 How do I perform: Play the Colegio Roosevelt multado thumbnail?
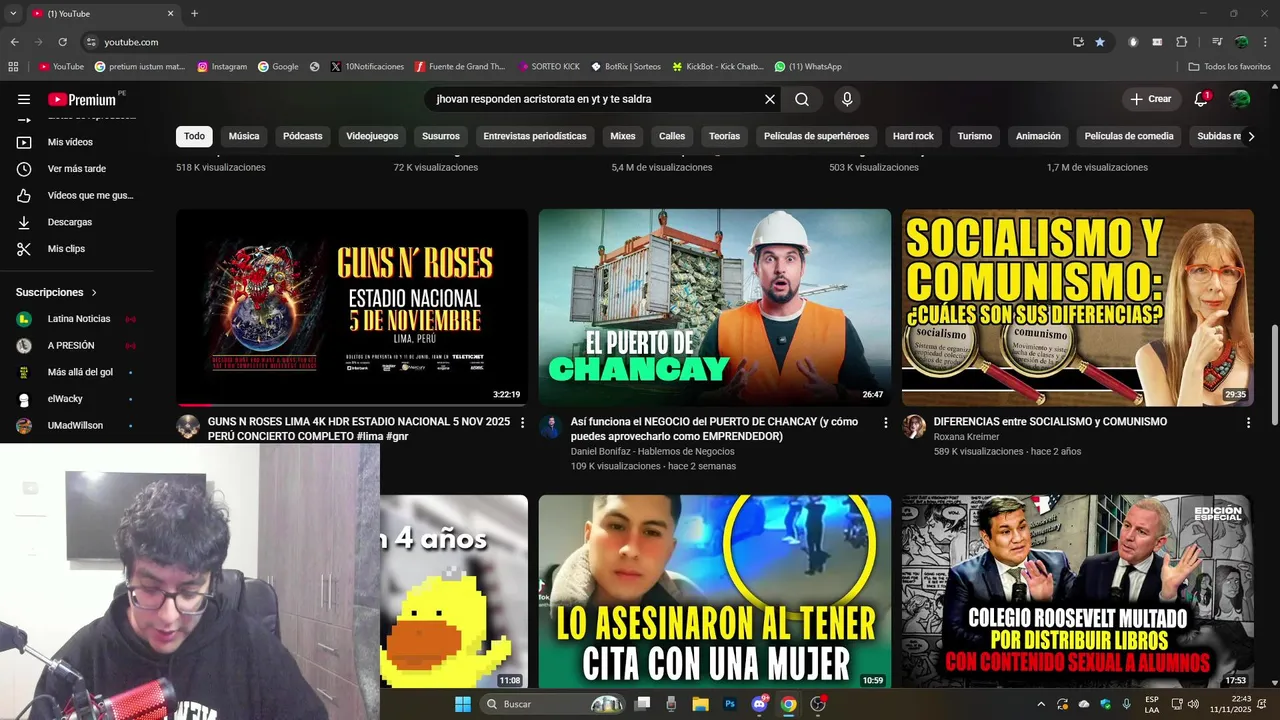click(x=1078, y=591)
